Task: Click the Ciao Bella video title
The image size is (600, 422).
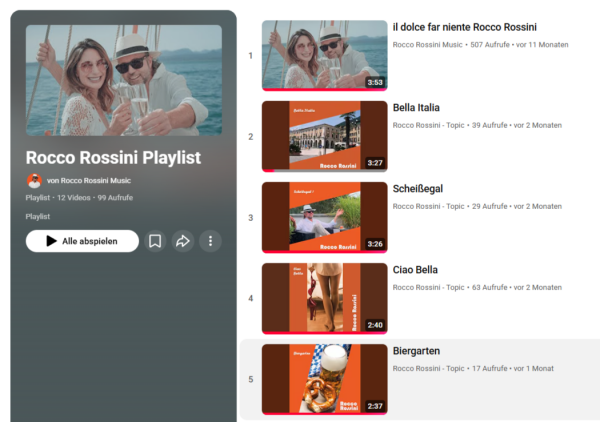Action: pyautogui.click(x=415, y=270)
